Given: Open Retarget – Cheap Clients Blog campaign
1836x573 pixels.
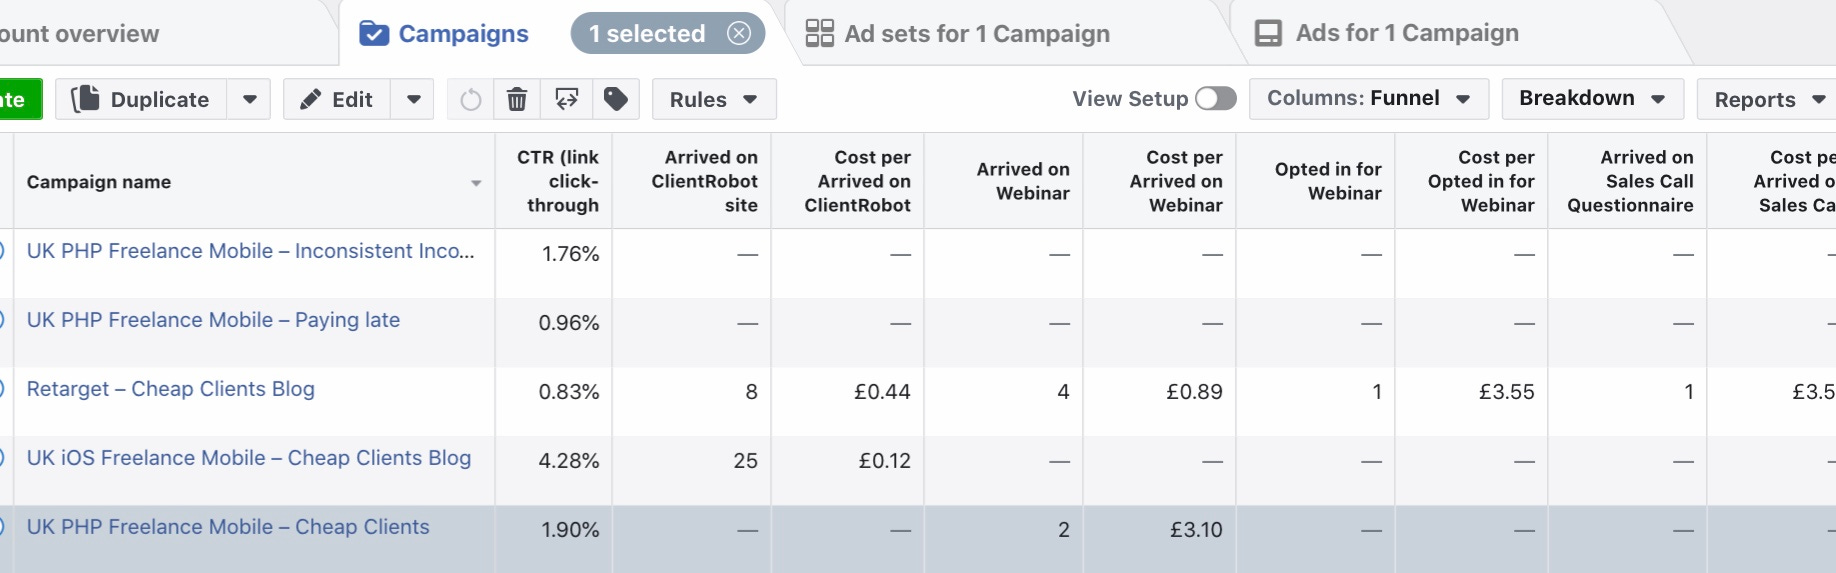Looking at the screenshot, I should pos(171,389).
